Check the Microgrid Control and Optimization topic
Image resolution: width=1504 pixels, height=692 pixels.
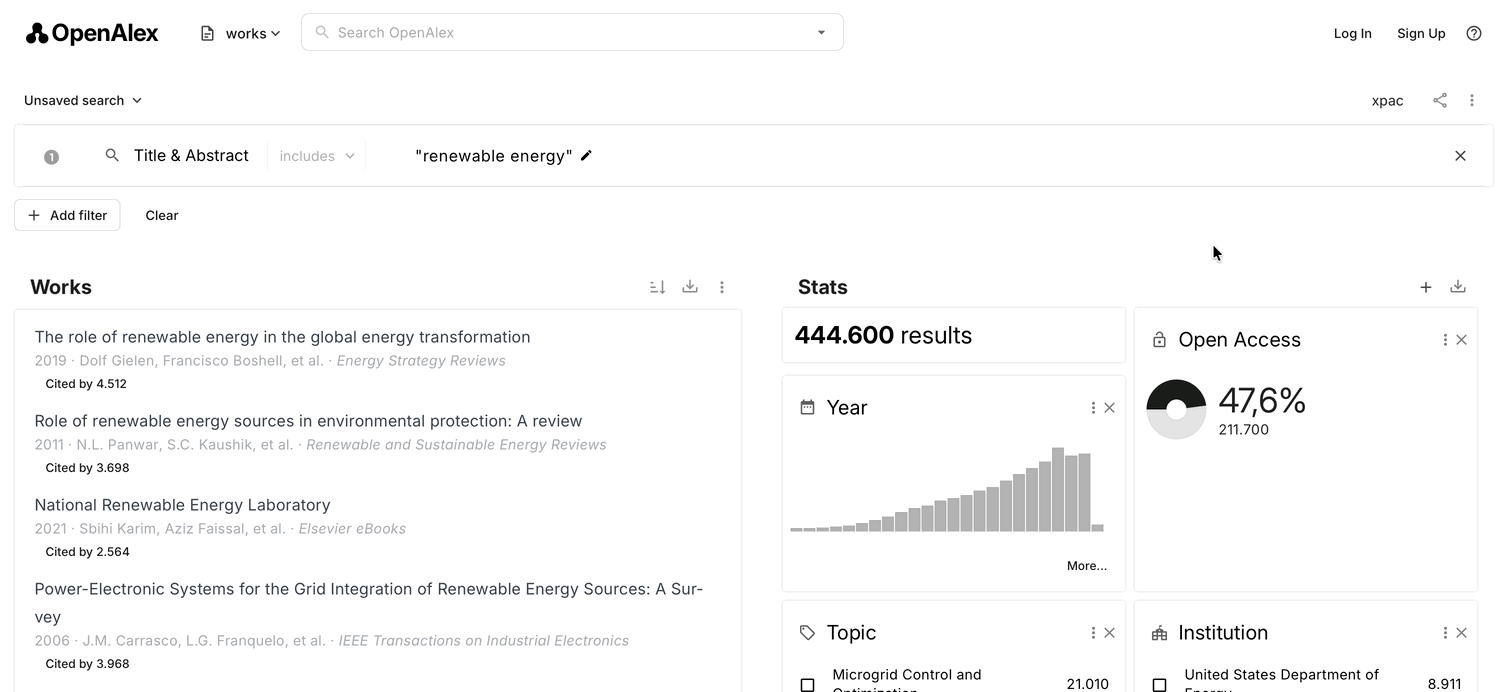pos(807,685)
